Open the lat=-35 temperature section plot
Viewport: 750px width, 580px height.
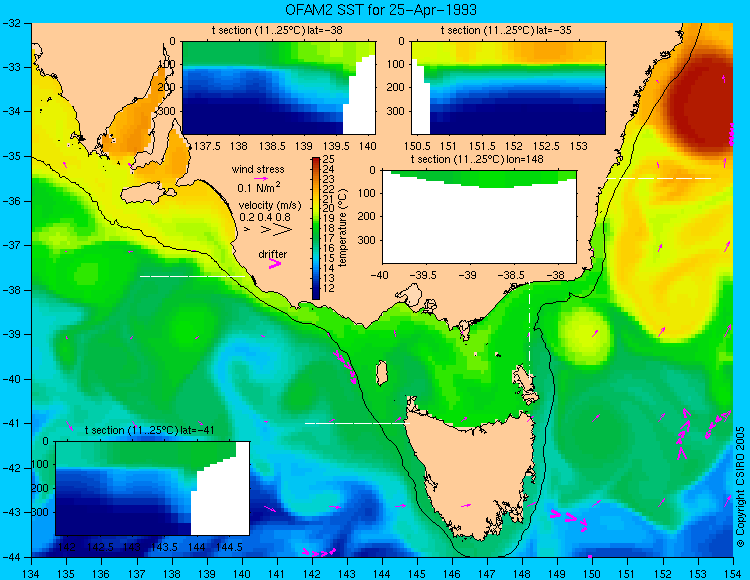tap(508, 88)
